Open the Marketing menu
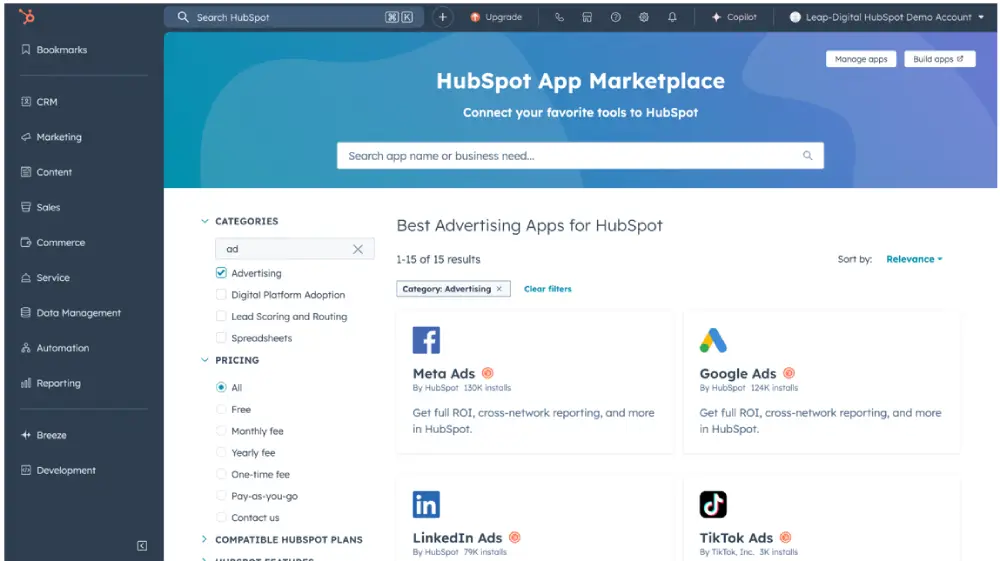1000x561 pixels. pyautogui.click(x=52, y=137)
